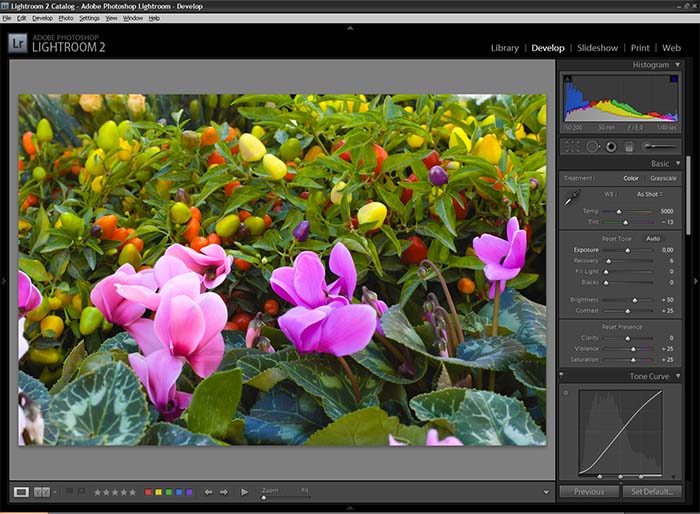Select the Graduated Filter tool
Viewport: 700px width, 514px height.
(x=629, y=146)
